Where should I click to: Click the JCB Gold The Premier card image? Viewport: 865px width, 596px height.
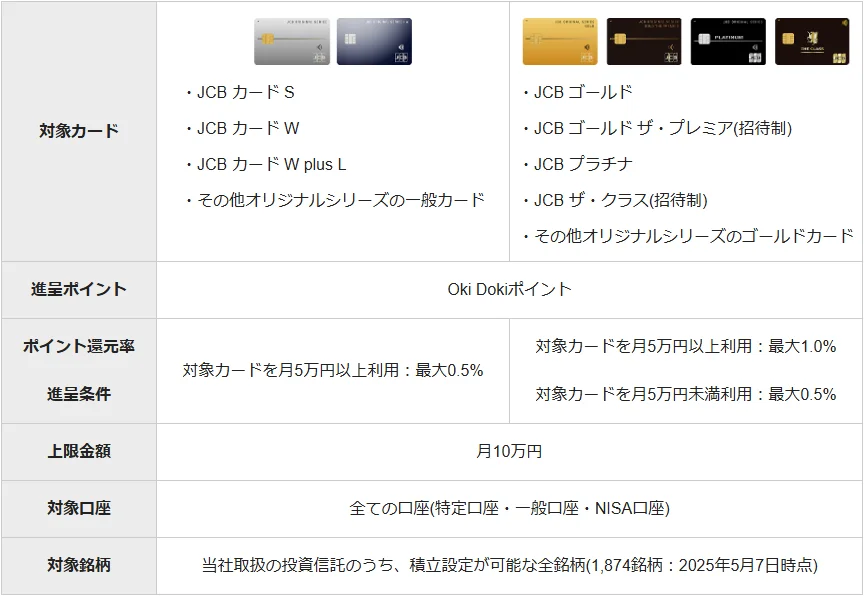644,41
